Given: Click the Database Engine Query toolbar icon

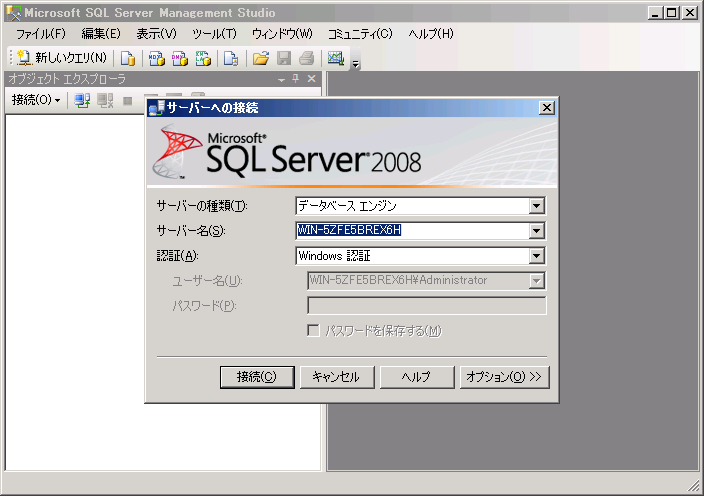Looking at the screenshot, I should (x=128, y=58).
